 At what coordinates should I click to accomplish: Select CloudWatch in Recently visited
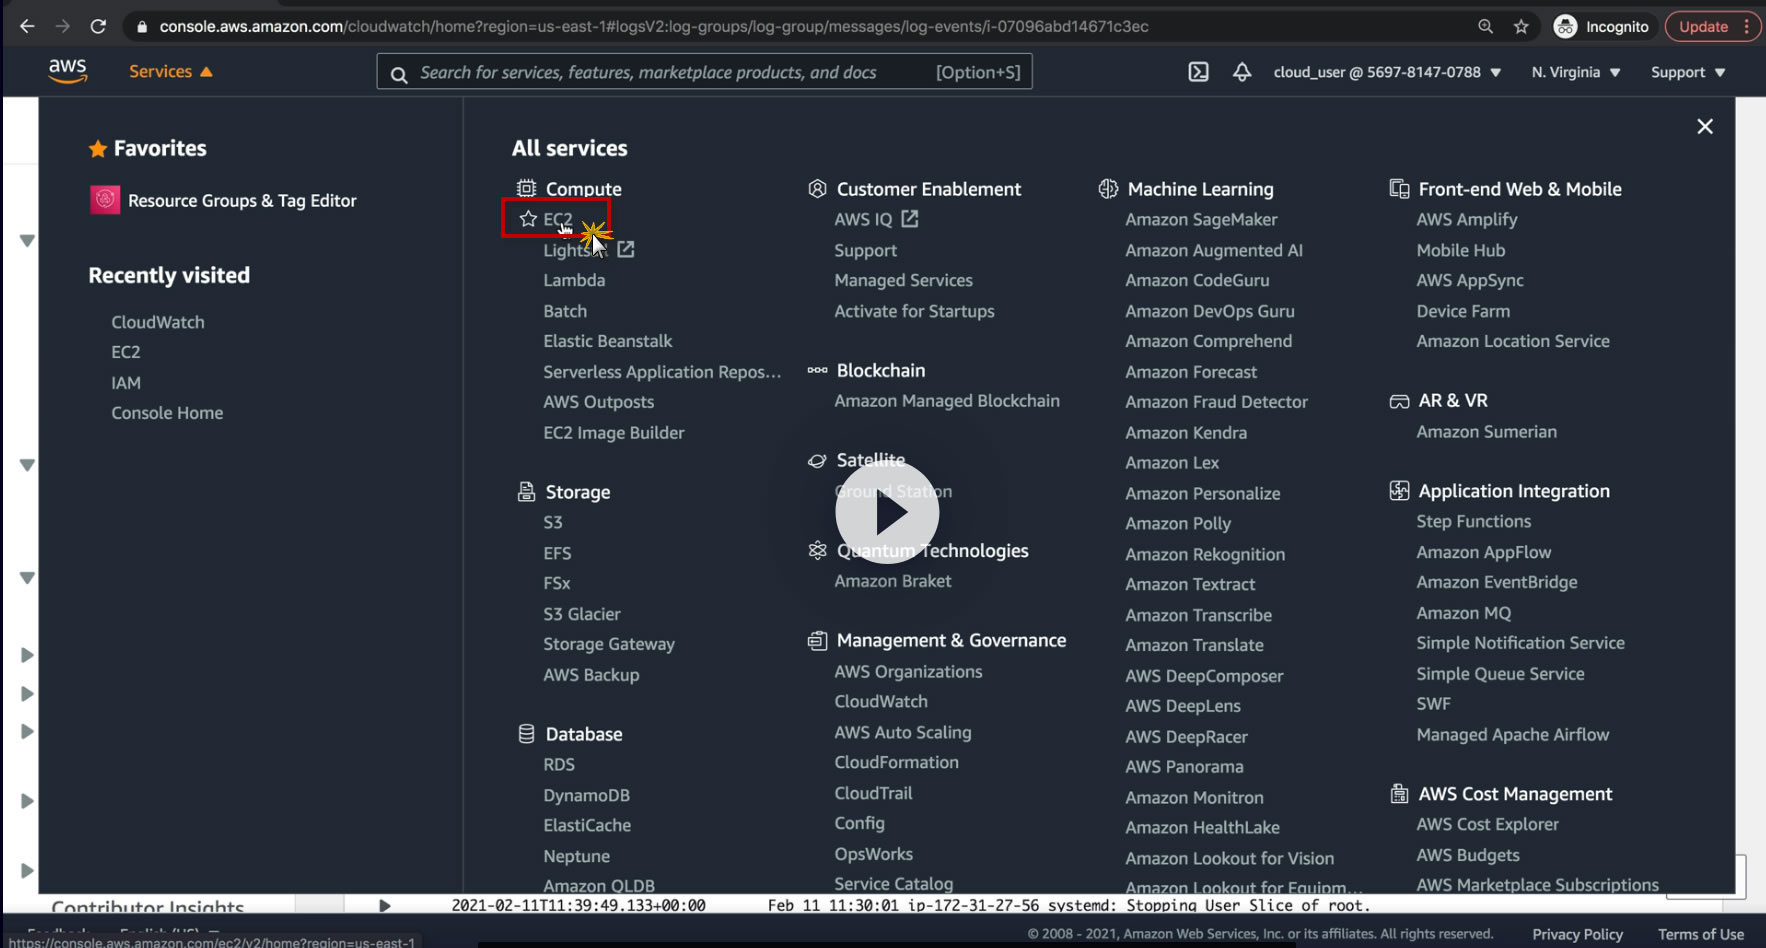click(x=158, y=322)
